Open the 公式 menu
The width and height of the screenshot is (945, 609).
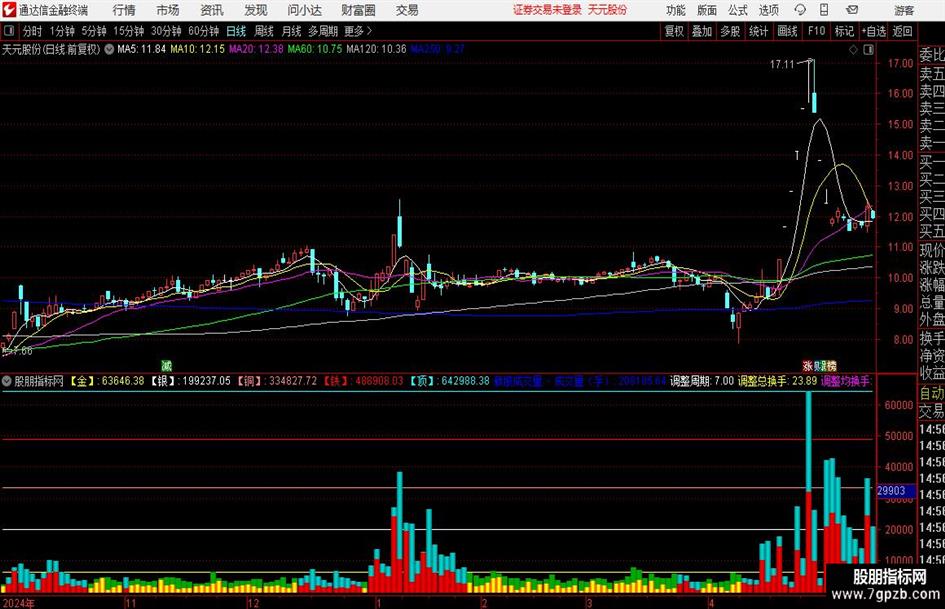pos(738,10)
